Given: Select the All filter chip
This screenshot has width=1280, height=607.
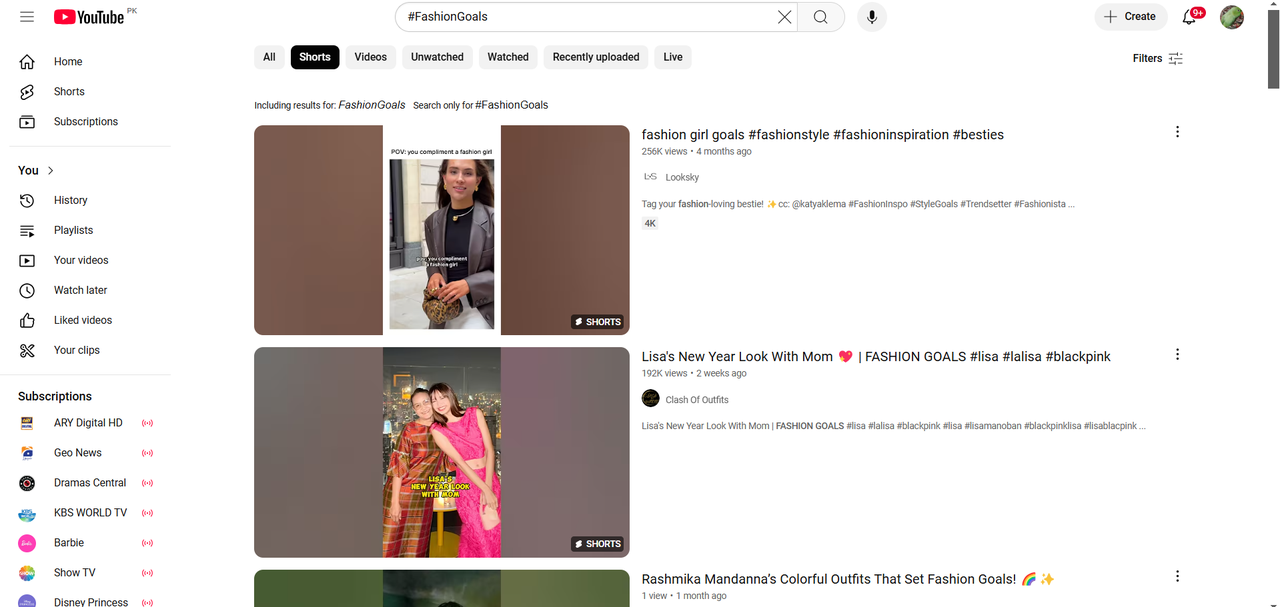Looking at the screenshot, I should click(x=269, y=57).
